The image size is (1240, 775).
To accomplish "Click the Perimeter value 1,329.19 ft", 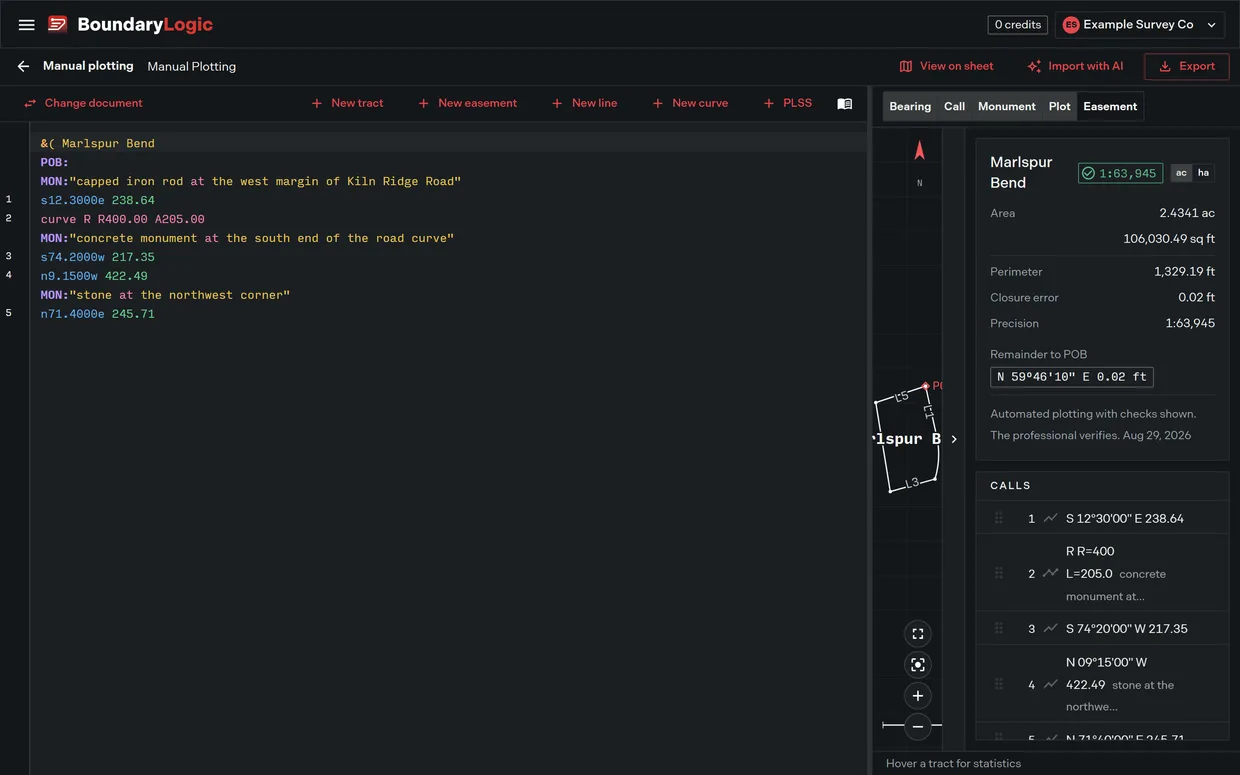I will [1184, 271].
